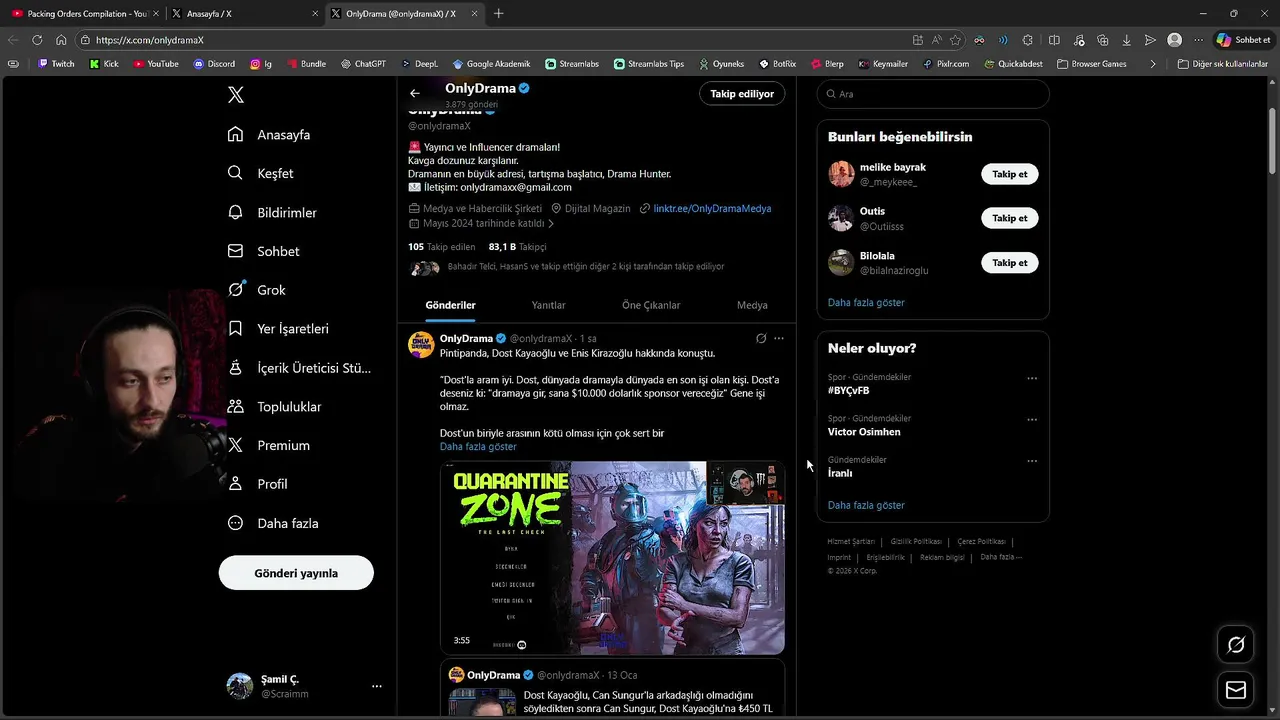
Task: Click Grok icon on OnlyDrama post
Action: 761,339
